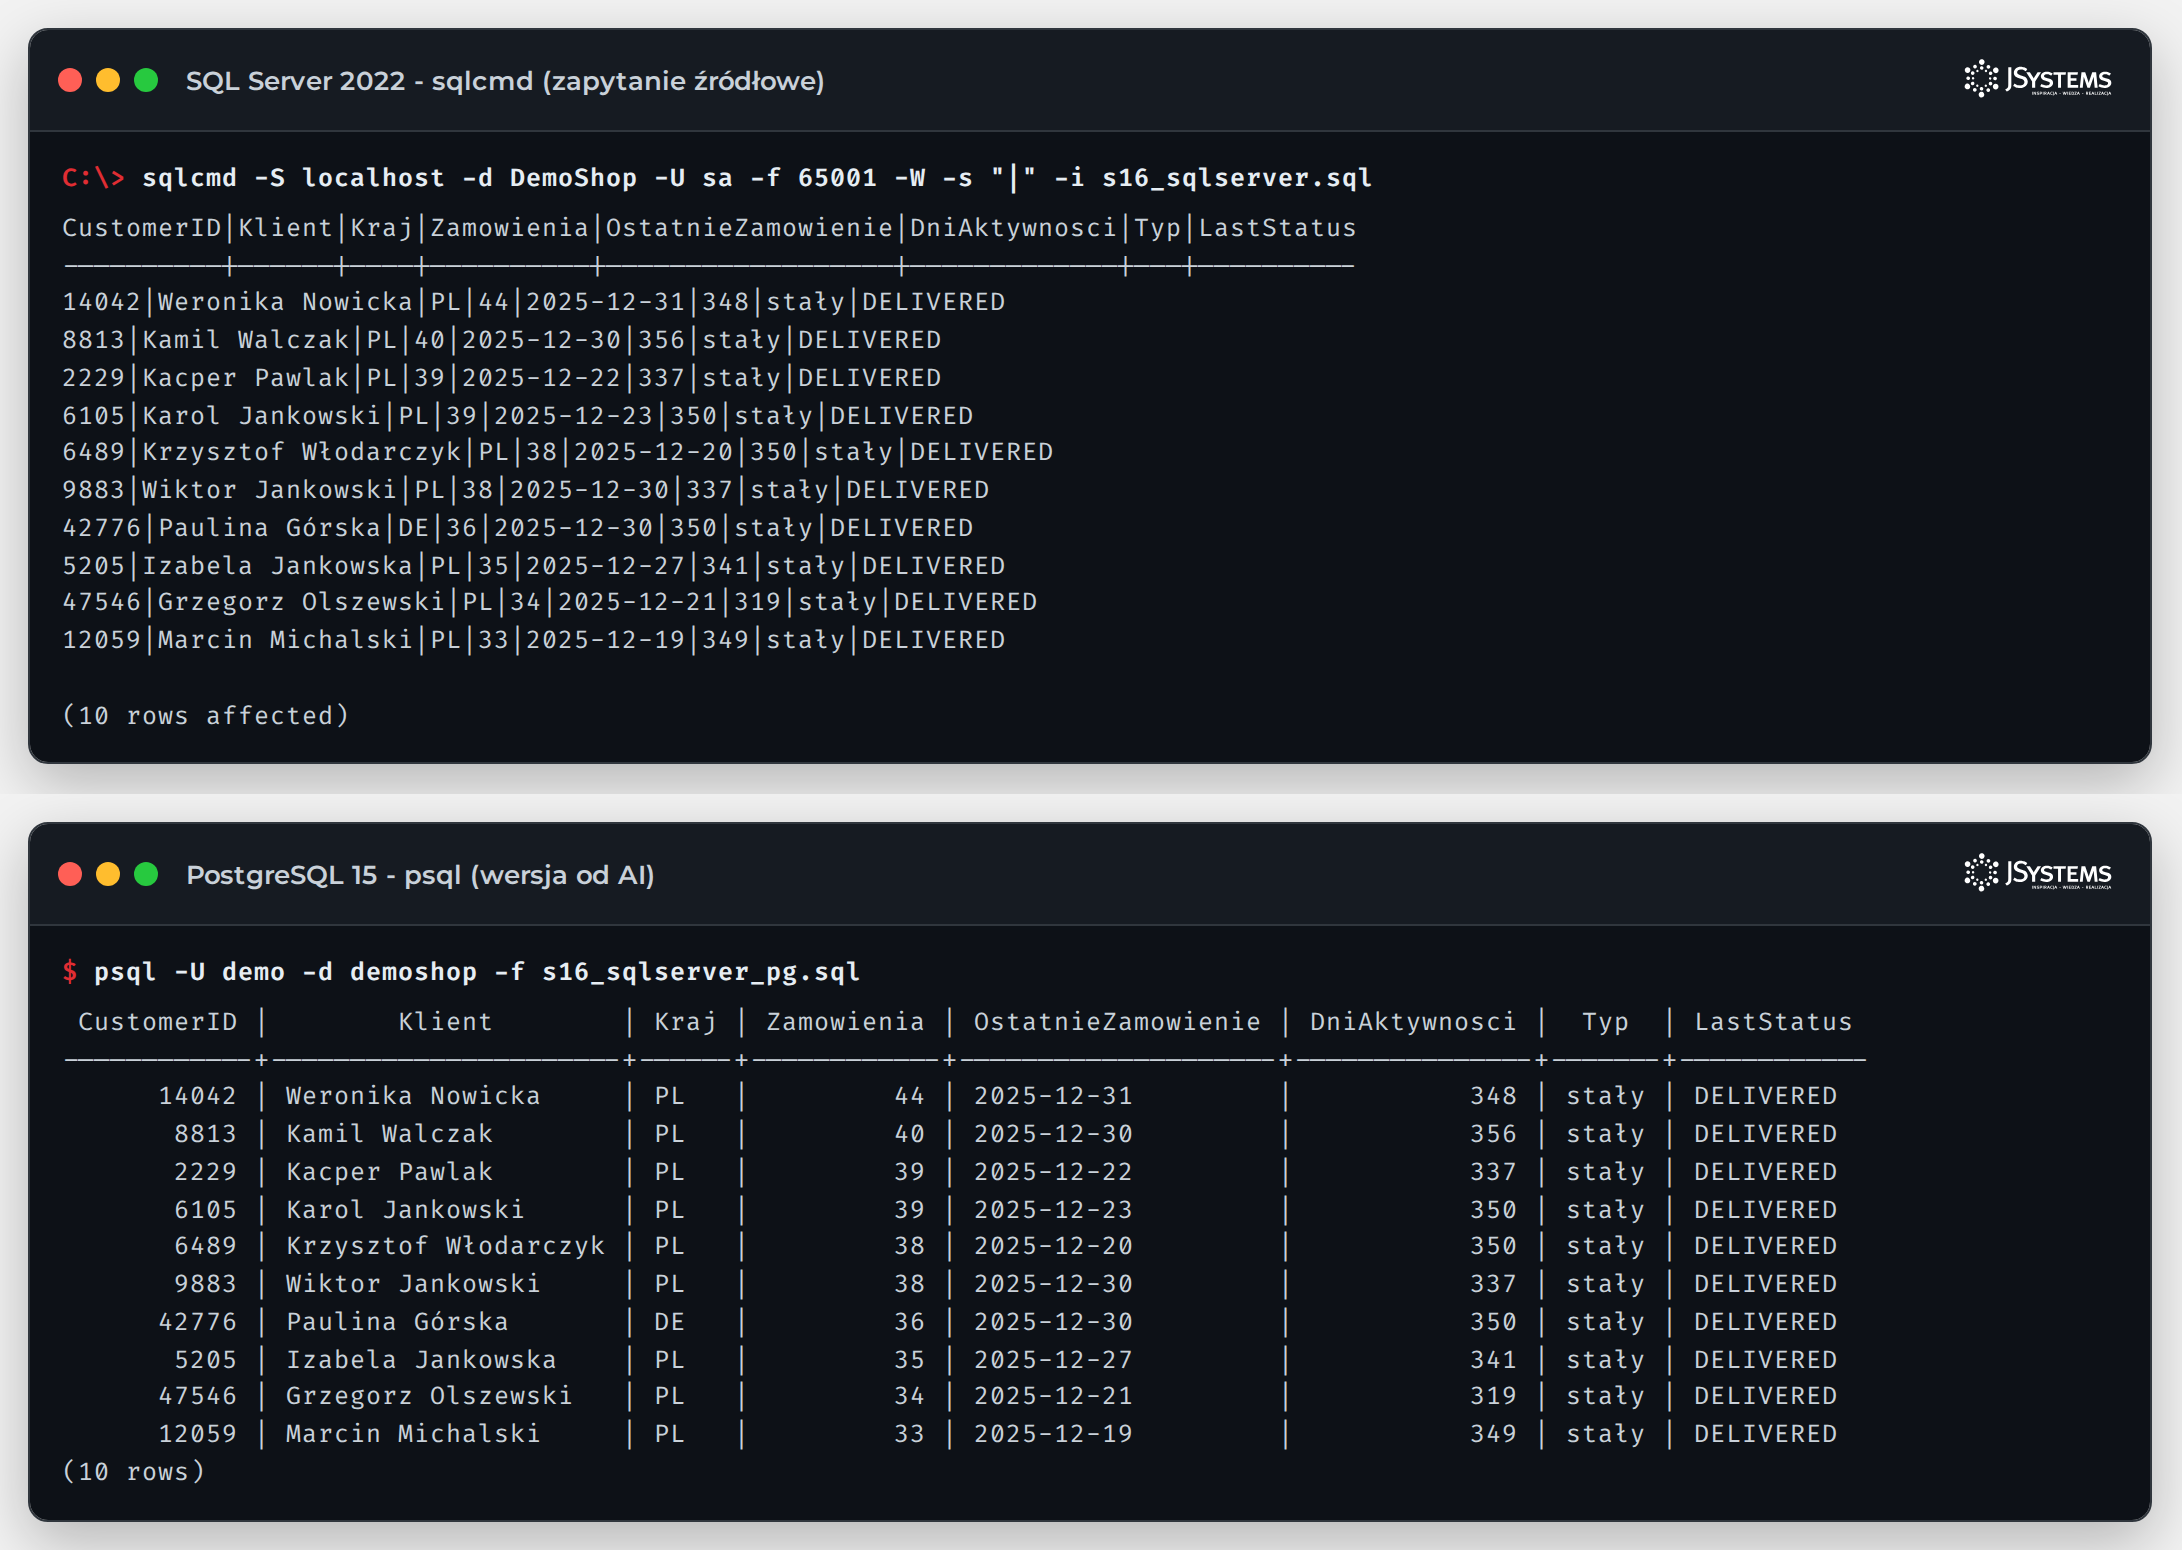Click 'Krzysztof Włodarczyk' in psql output

coord(445,1246)
